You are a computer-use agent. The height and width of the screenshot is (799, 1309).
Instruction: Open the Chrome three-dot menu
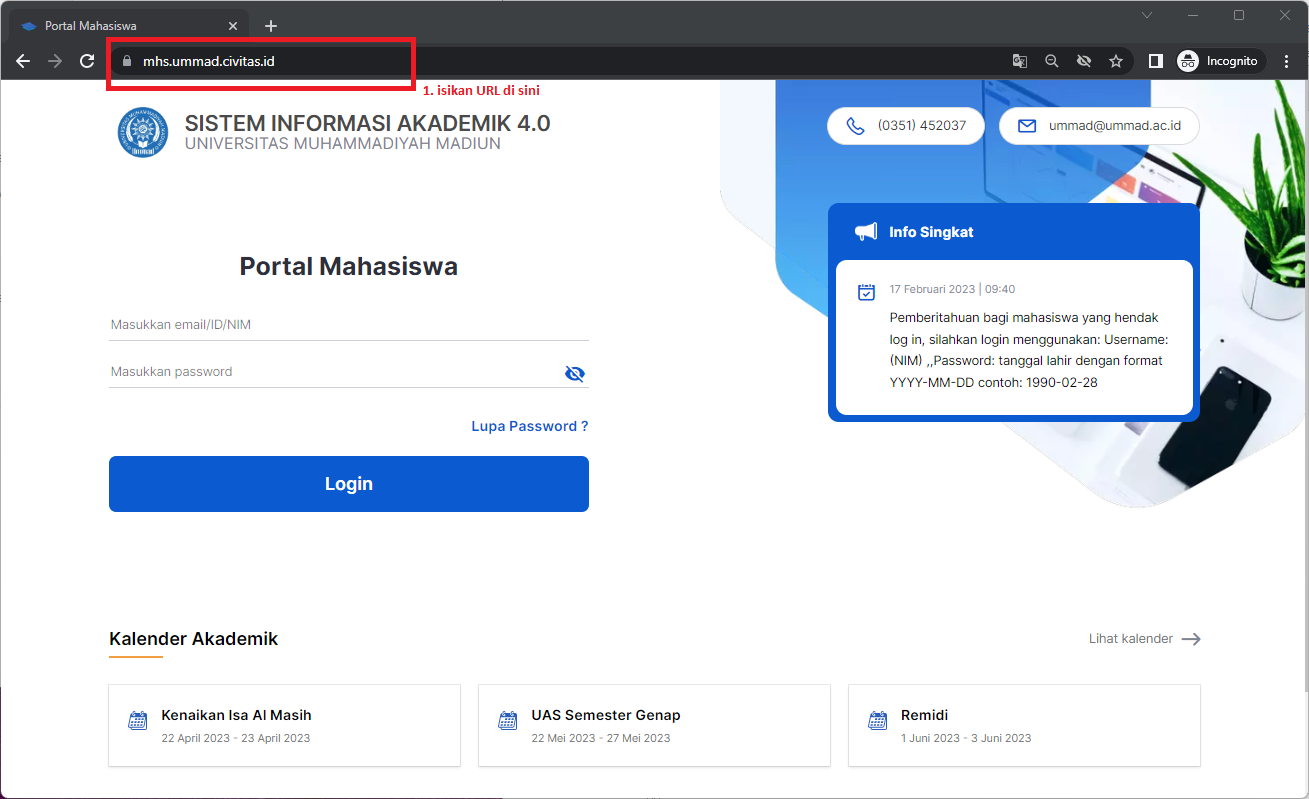point(1286,61)
